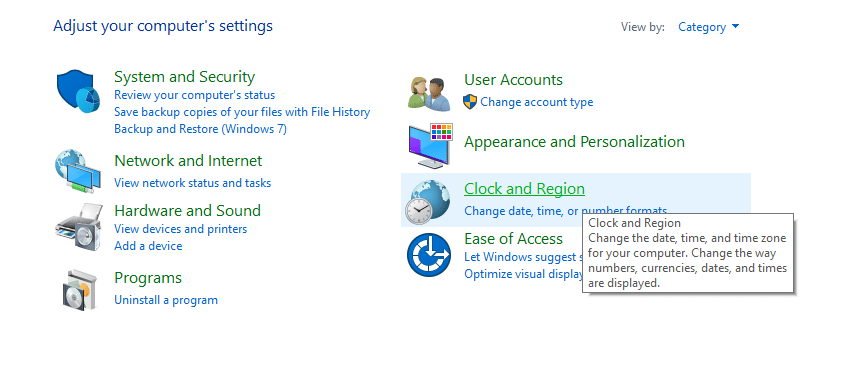Open the Clock and Region globe clock icon
Screen dimensions: 845x390
[428, 202]
